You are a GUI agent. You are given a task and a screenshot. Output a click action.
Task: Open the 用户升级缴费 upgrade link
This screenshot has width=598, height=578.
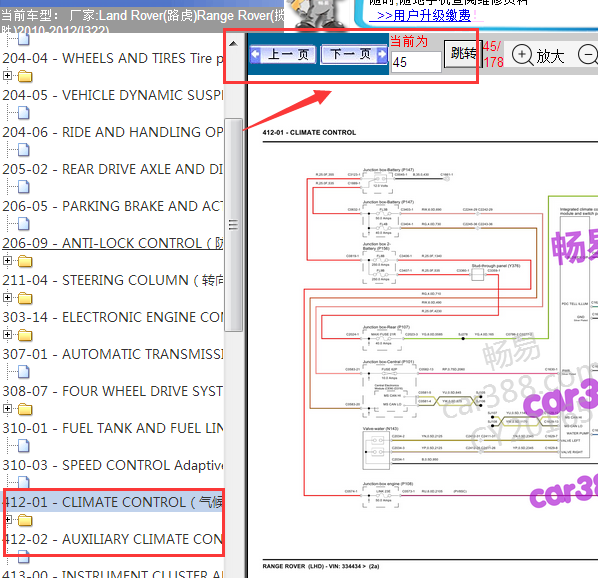pos(423,16)
